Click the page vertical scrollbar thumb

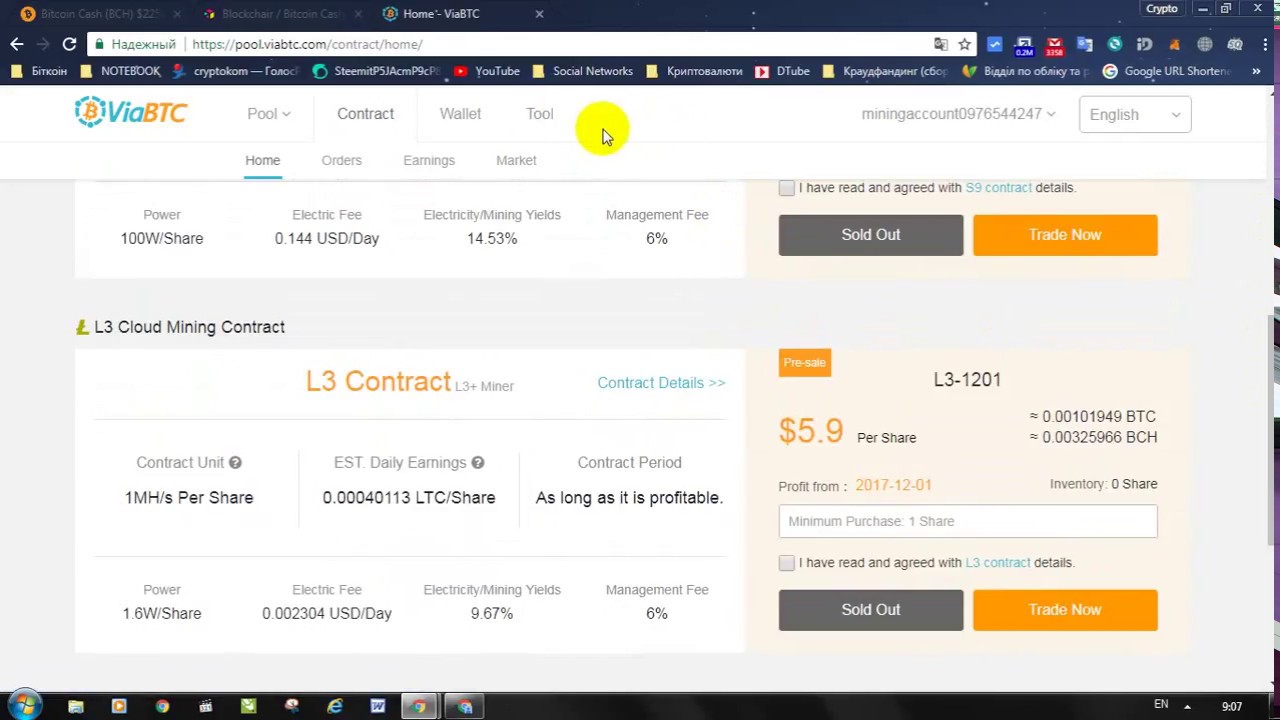(1272, 430)
